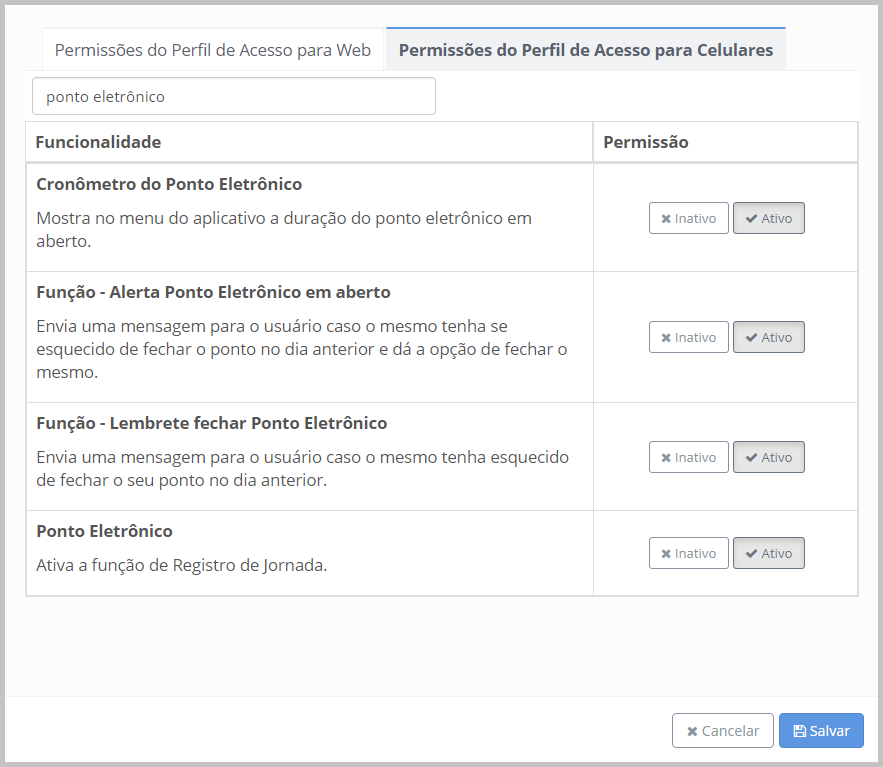Viewport: 883px width, 767px height.
Task: Click the floppy disk icon on Salvar
Action: 800,731
